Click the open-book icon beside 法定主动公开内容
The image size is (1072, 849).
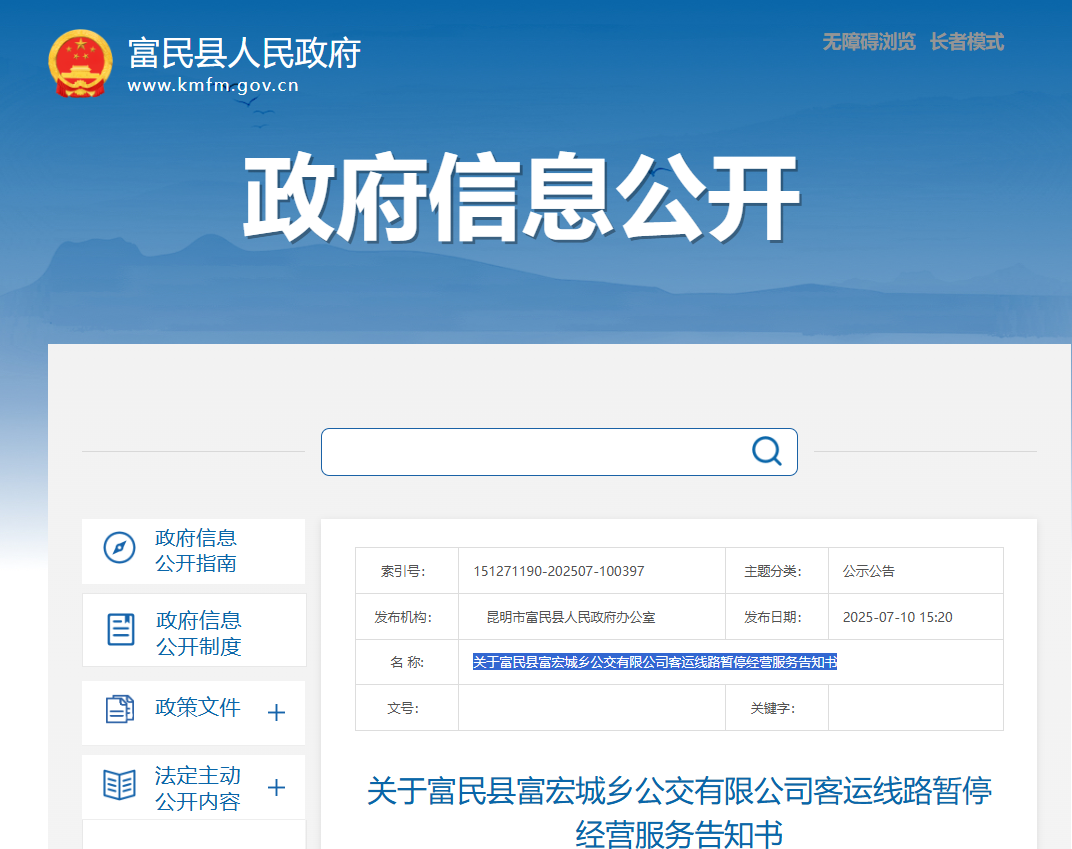(x=119, y=785)
